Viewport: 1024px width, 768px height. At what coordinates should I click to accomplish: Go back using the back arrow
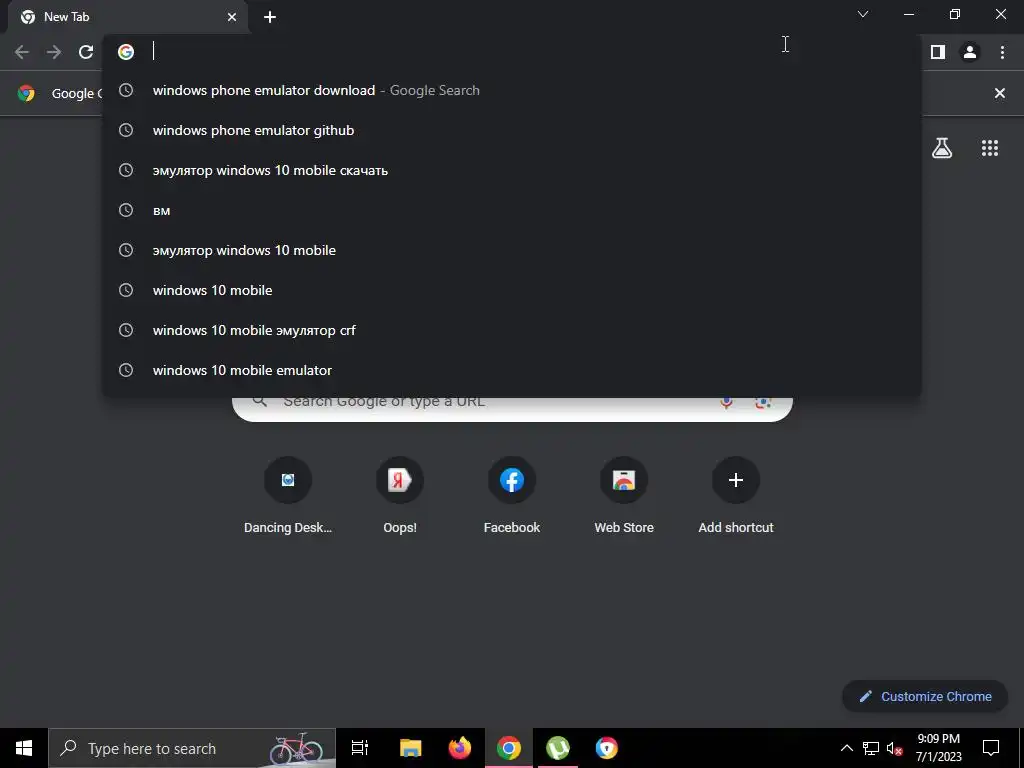(22, 52)
